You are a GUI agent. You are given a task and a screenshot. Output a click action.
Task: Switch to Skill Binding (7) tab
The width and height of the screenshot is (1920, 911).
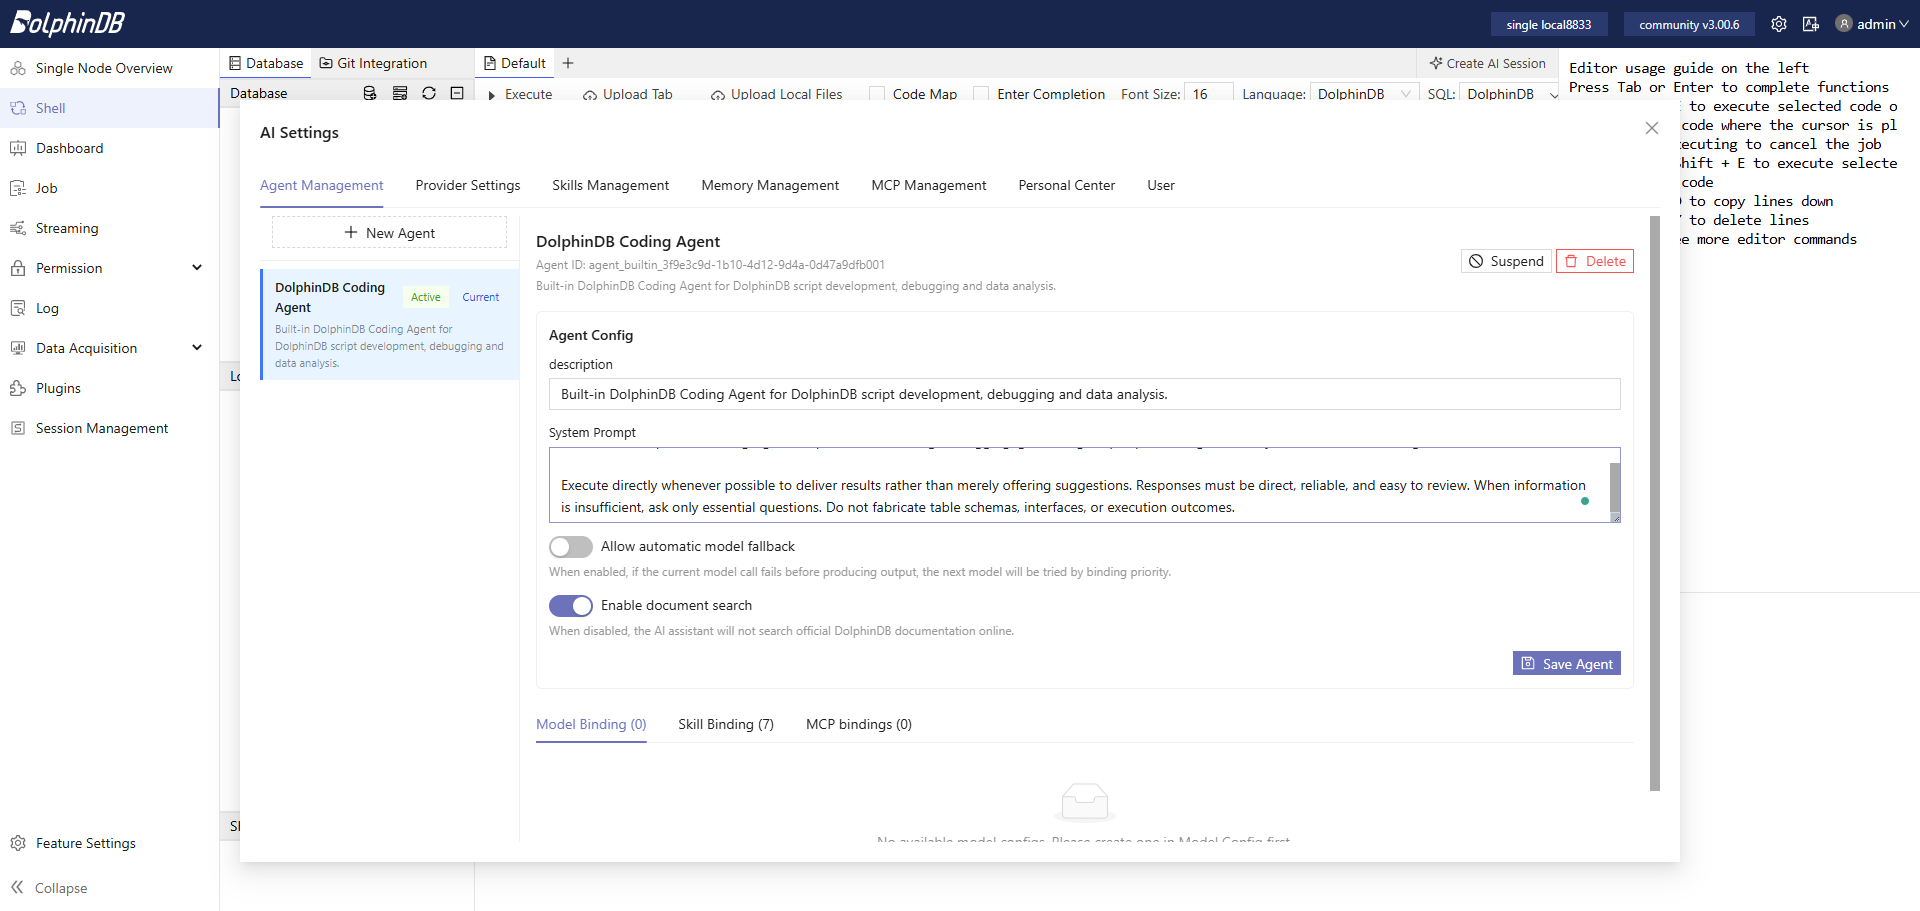[726, 724]
